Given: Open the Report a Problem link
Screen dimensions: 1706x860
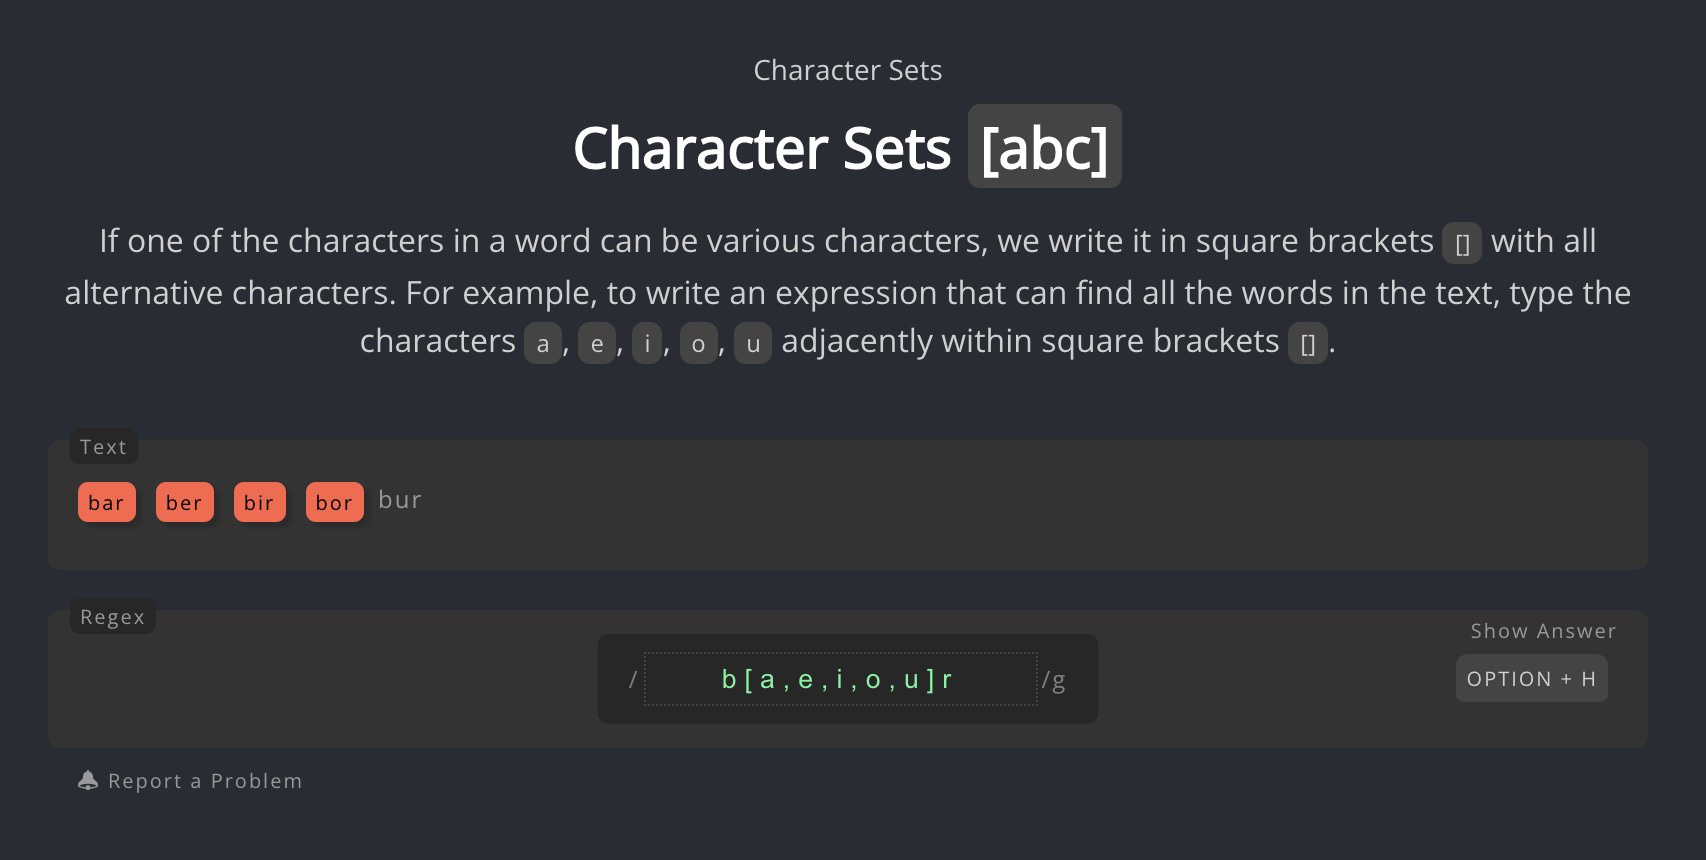Looking at the screenshot, I should (x=205, y=780).
